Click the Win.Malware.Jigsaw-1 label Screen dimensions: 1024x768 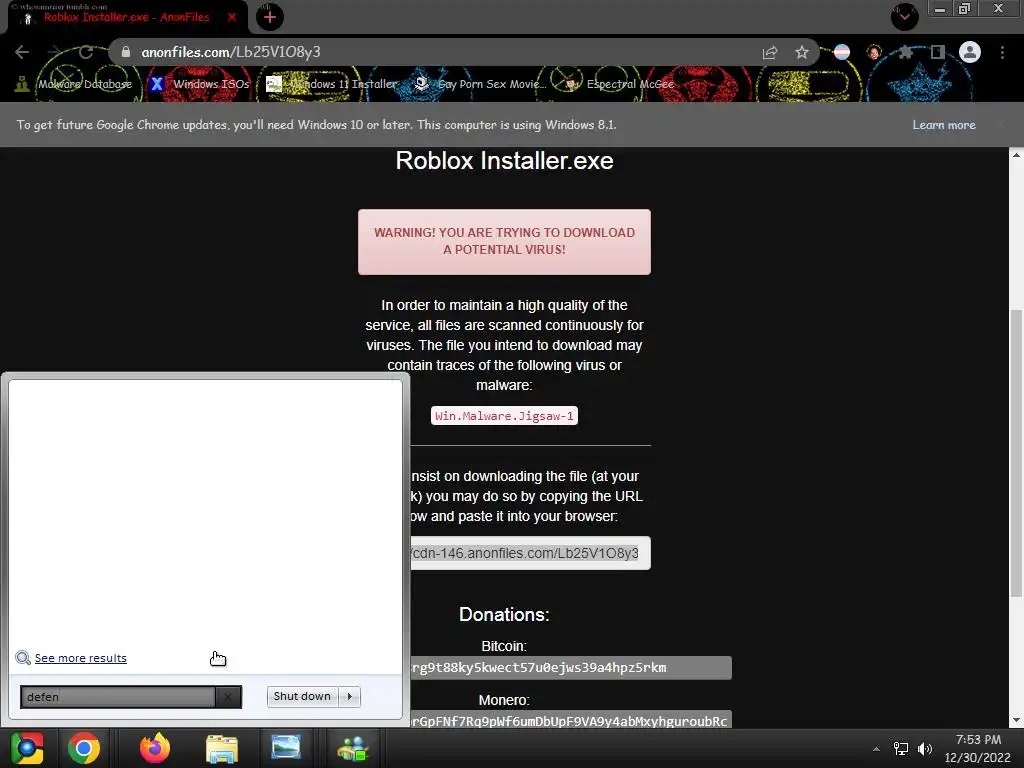pyautogui.click(x=504, y=416)
